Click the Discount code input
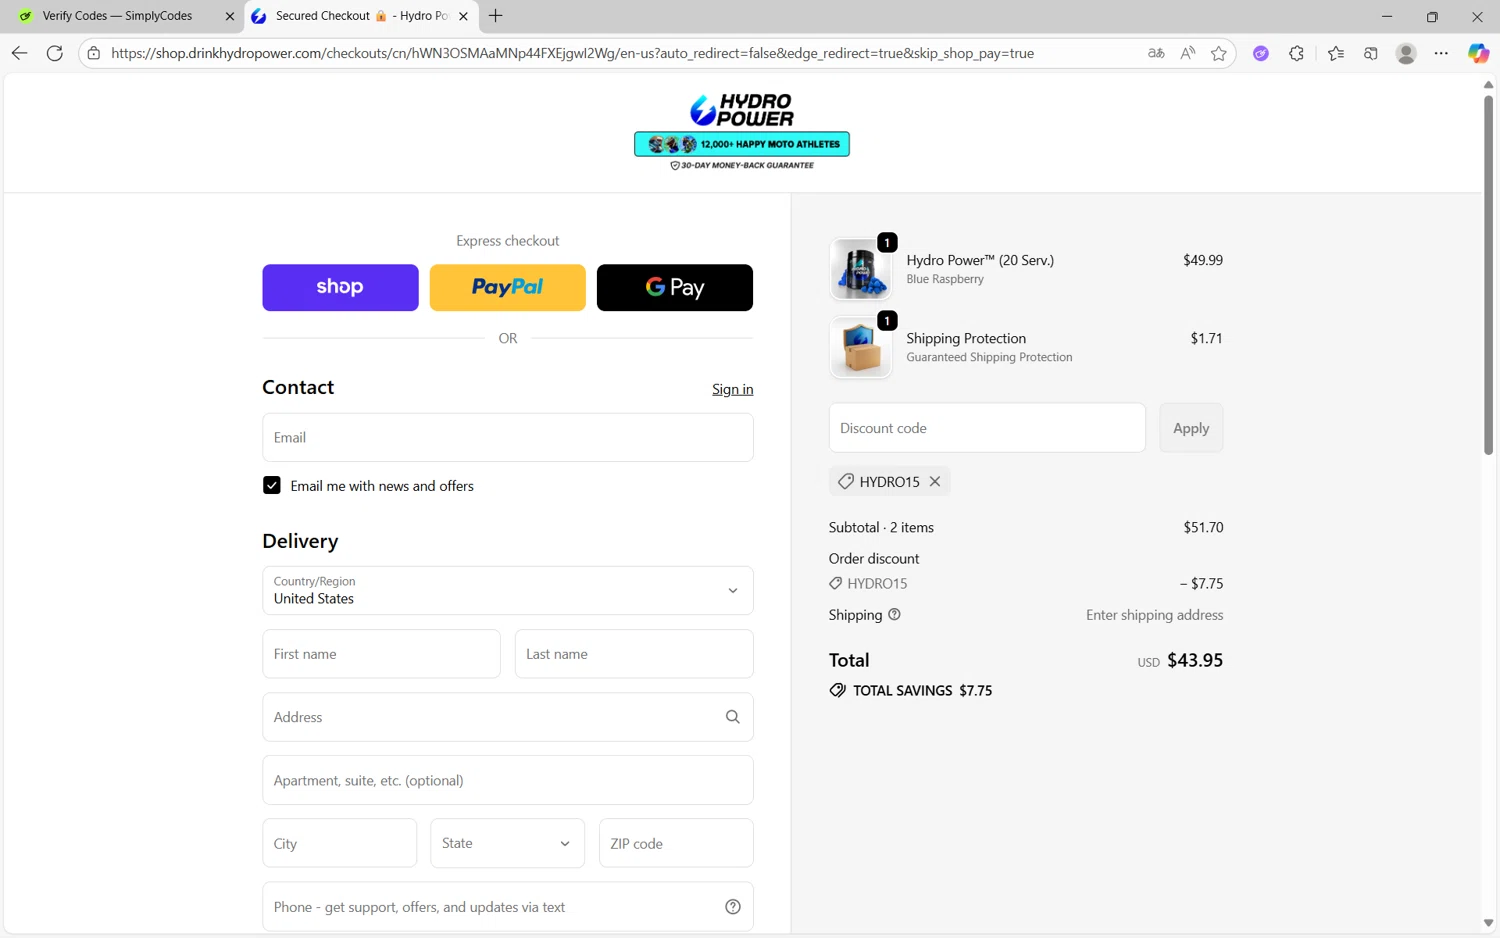 tap(987, 428)
